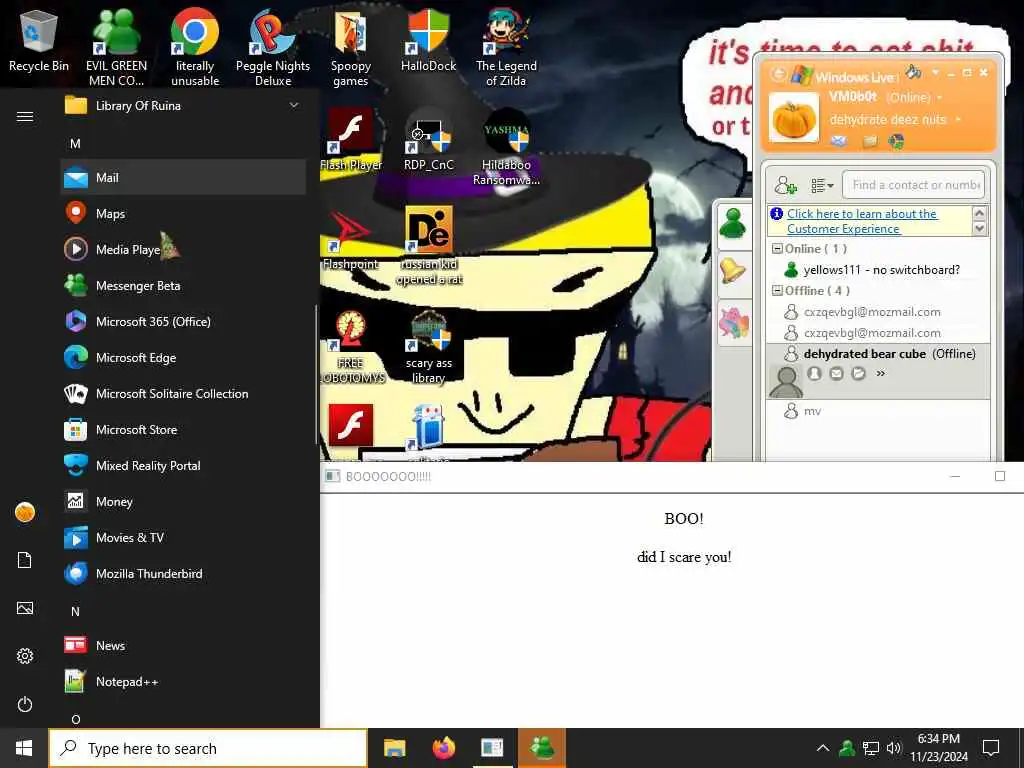Show hidden system tray icons
Image resolution: width=1024 pixels, height=768 pixels.
[823, 748]
